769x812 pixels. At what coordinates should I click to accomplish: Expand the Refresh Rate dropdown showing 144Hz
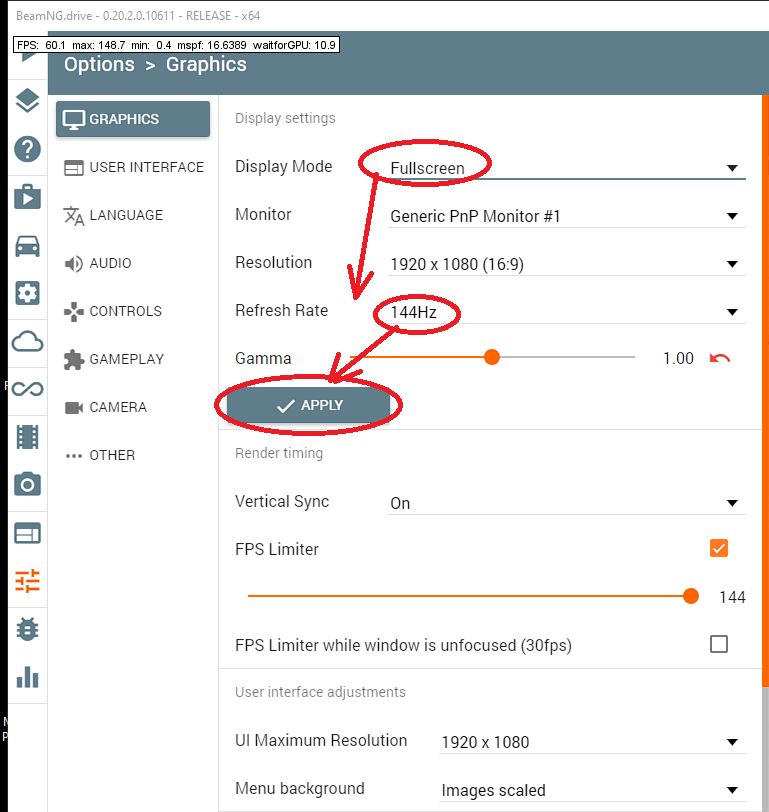567,312
